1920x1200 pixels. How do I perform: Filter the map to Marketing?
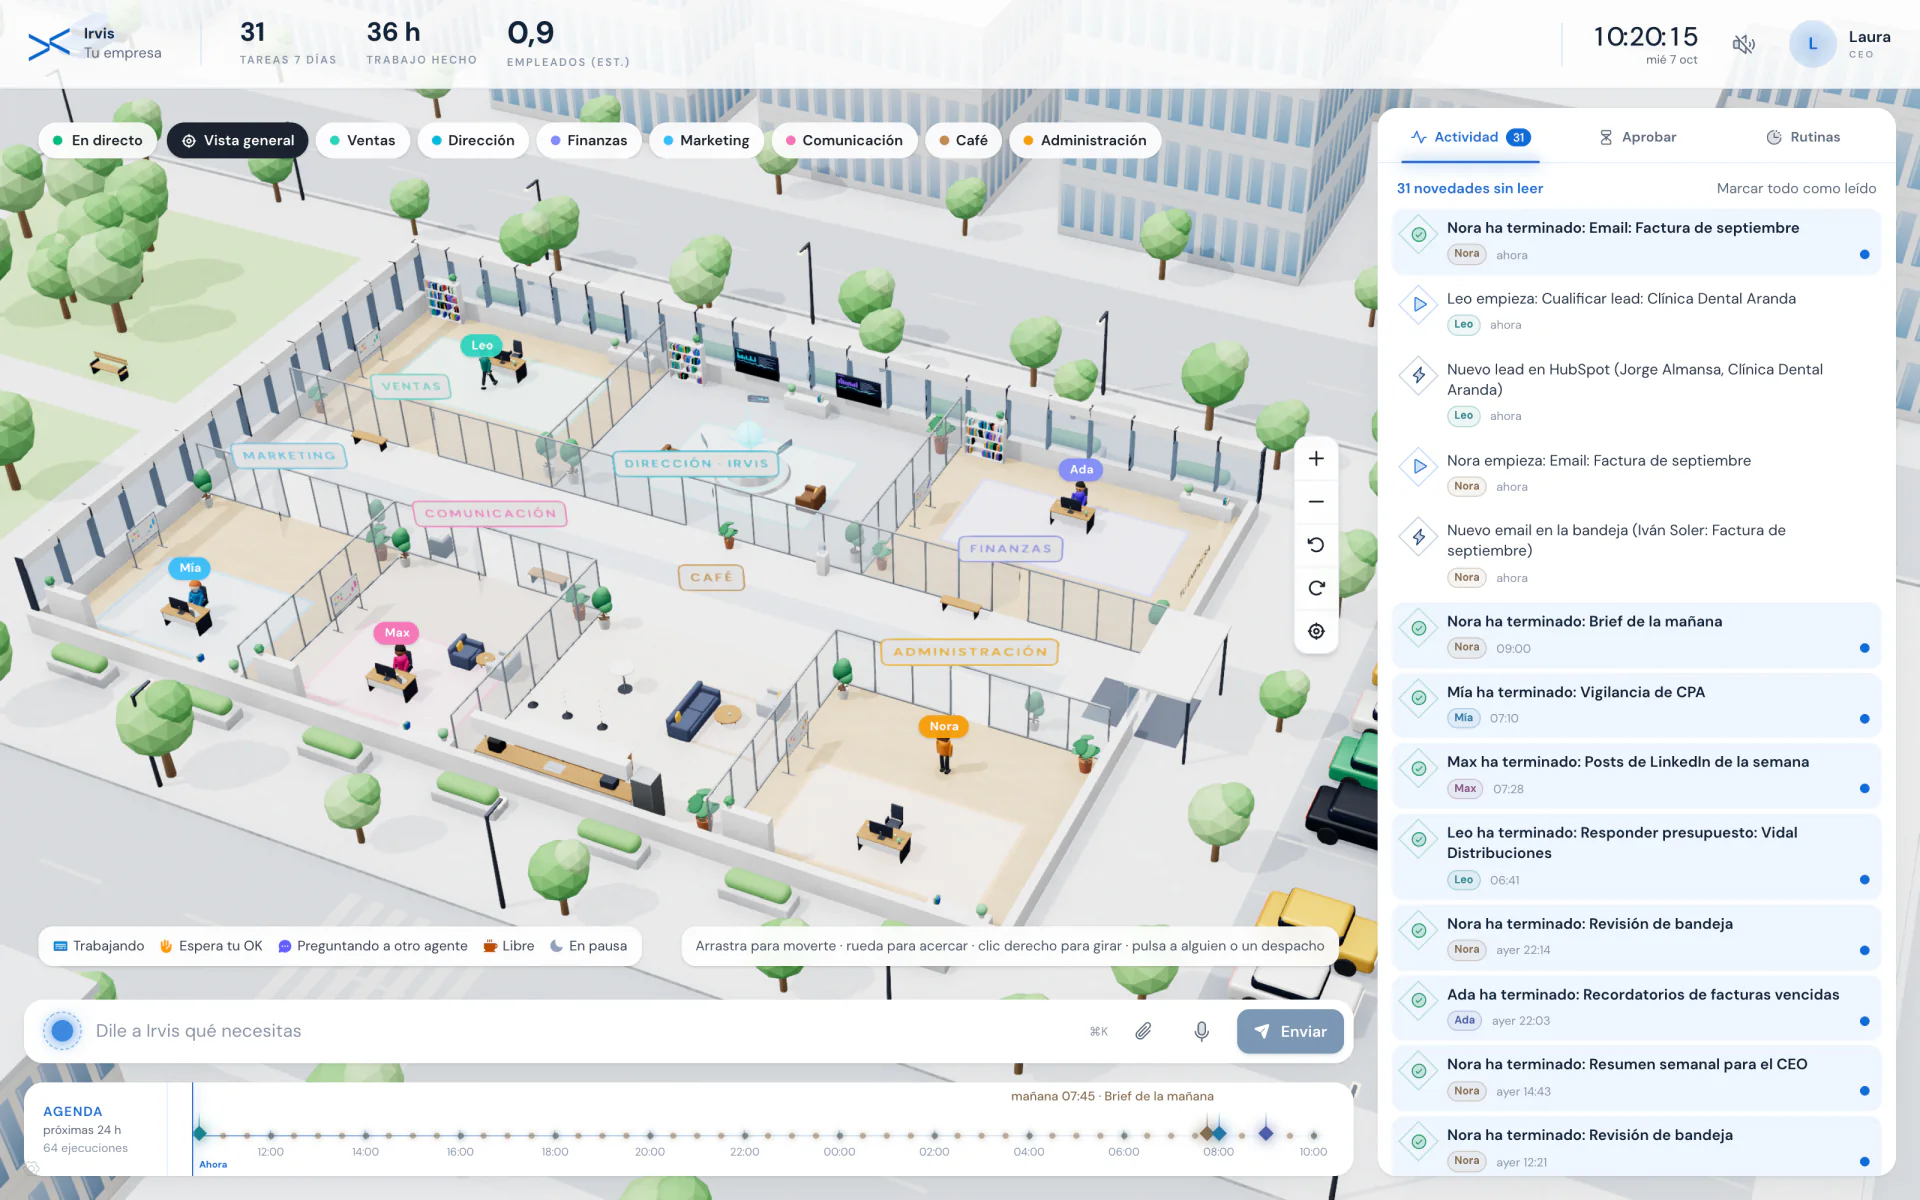click(x=706, y=140)
